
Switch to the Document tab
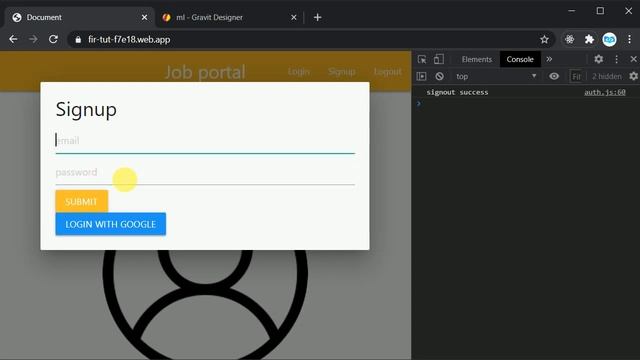click(80, 17)
